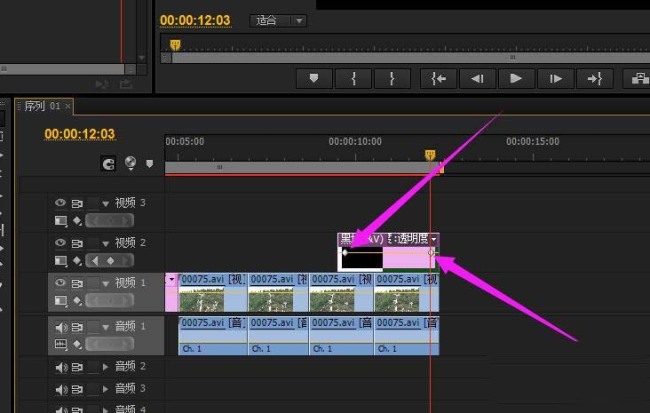Click the Step Back one frame button
The image size is (650, 413).
[477, 78]
